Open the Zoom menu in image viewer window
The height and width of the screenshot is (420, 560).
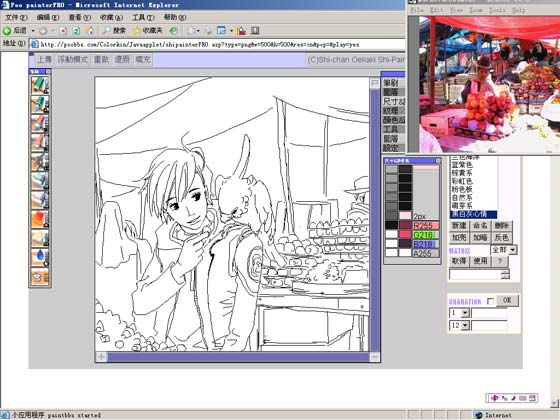pos(476,10)
